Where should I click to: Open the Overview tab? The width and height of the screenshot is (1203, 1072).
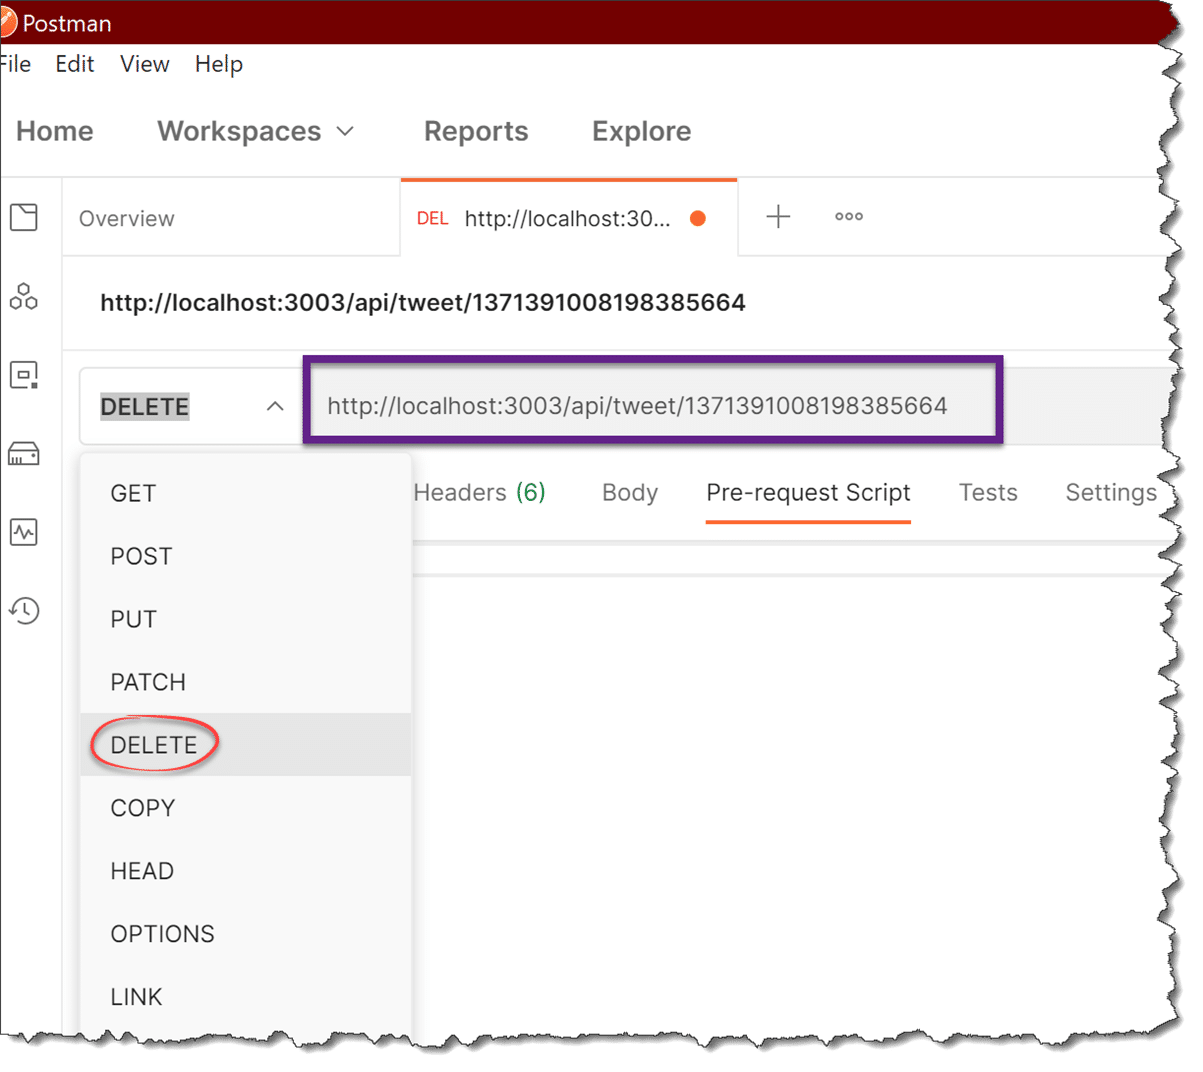(x=127, y=219)
